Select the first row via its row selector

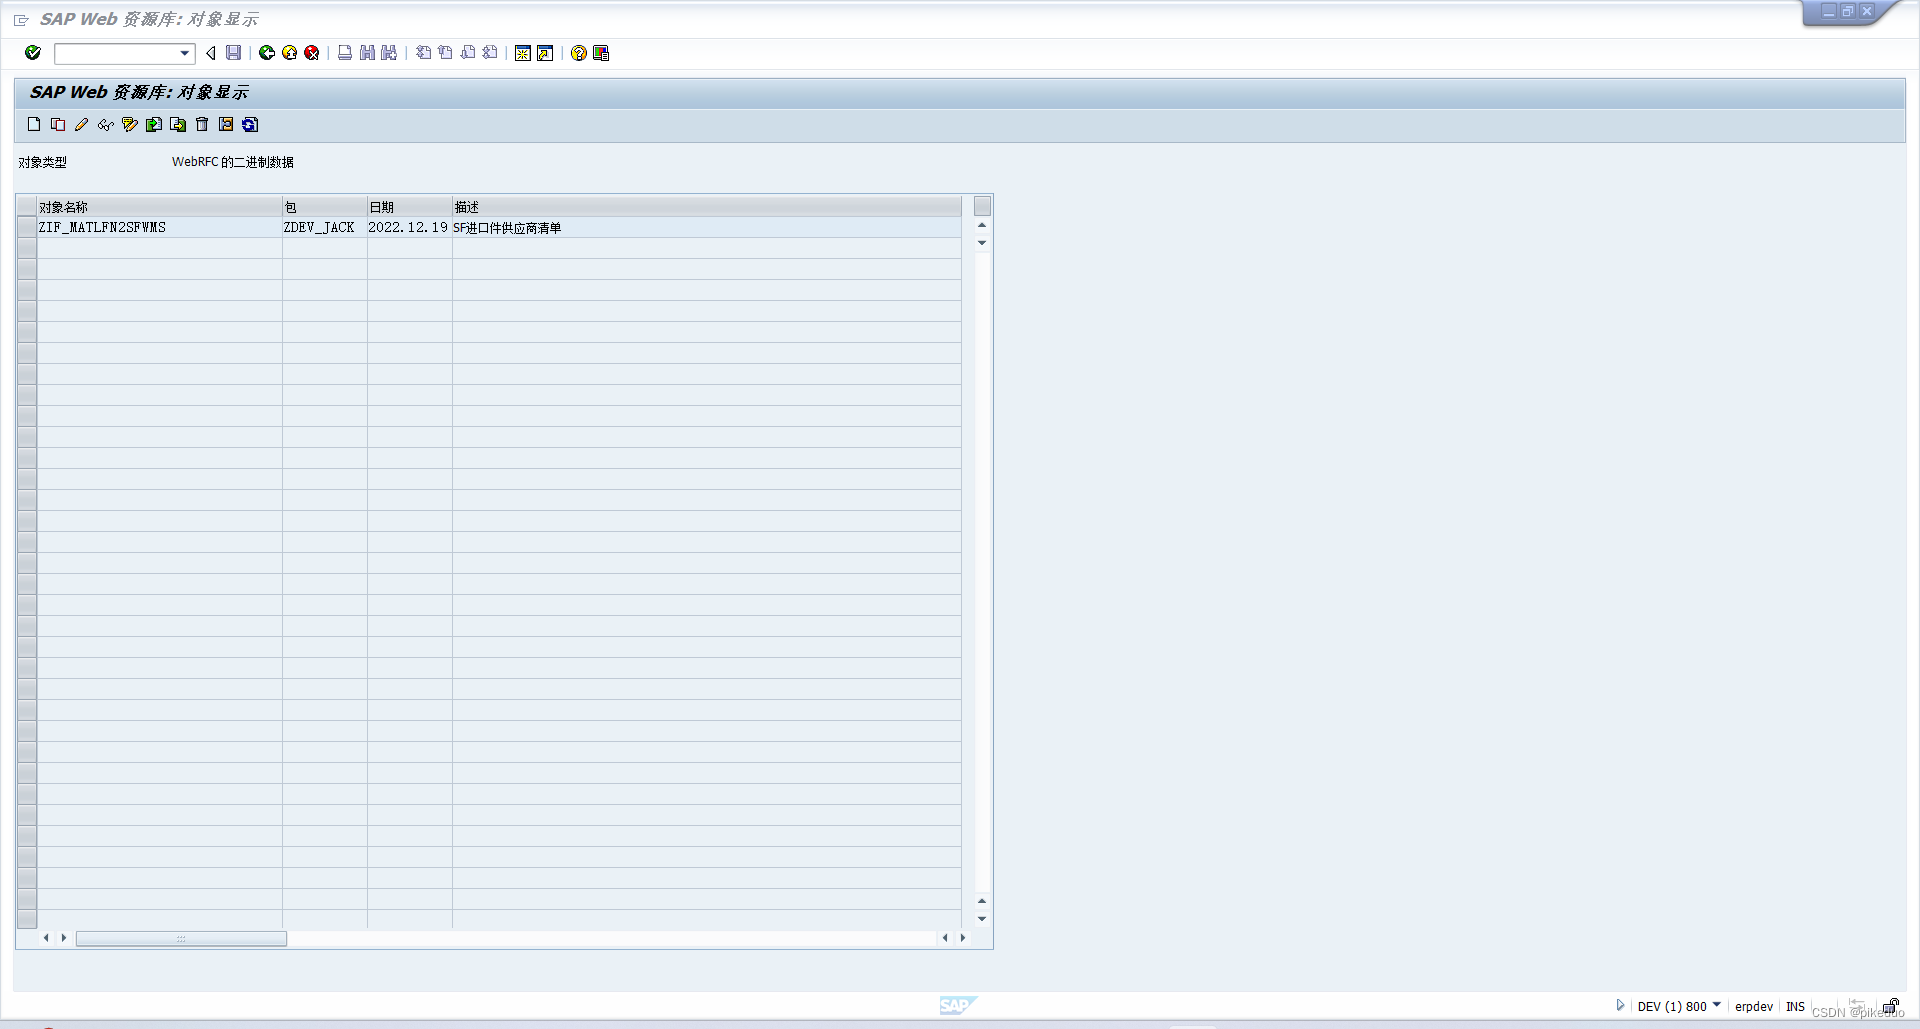27,228
